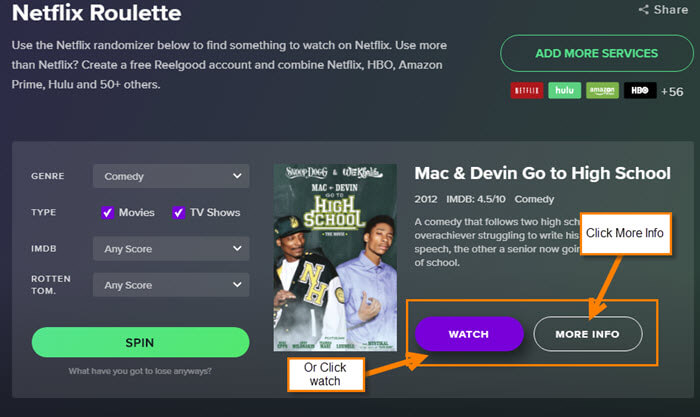
Task: Click the Netflix service logo
Action: pos(527,91)
